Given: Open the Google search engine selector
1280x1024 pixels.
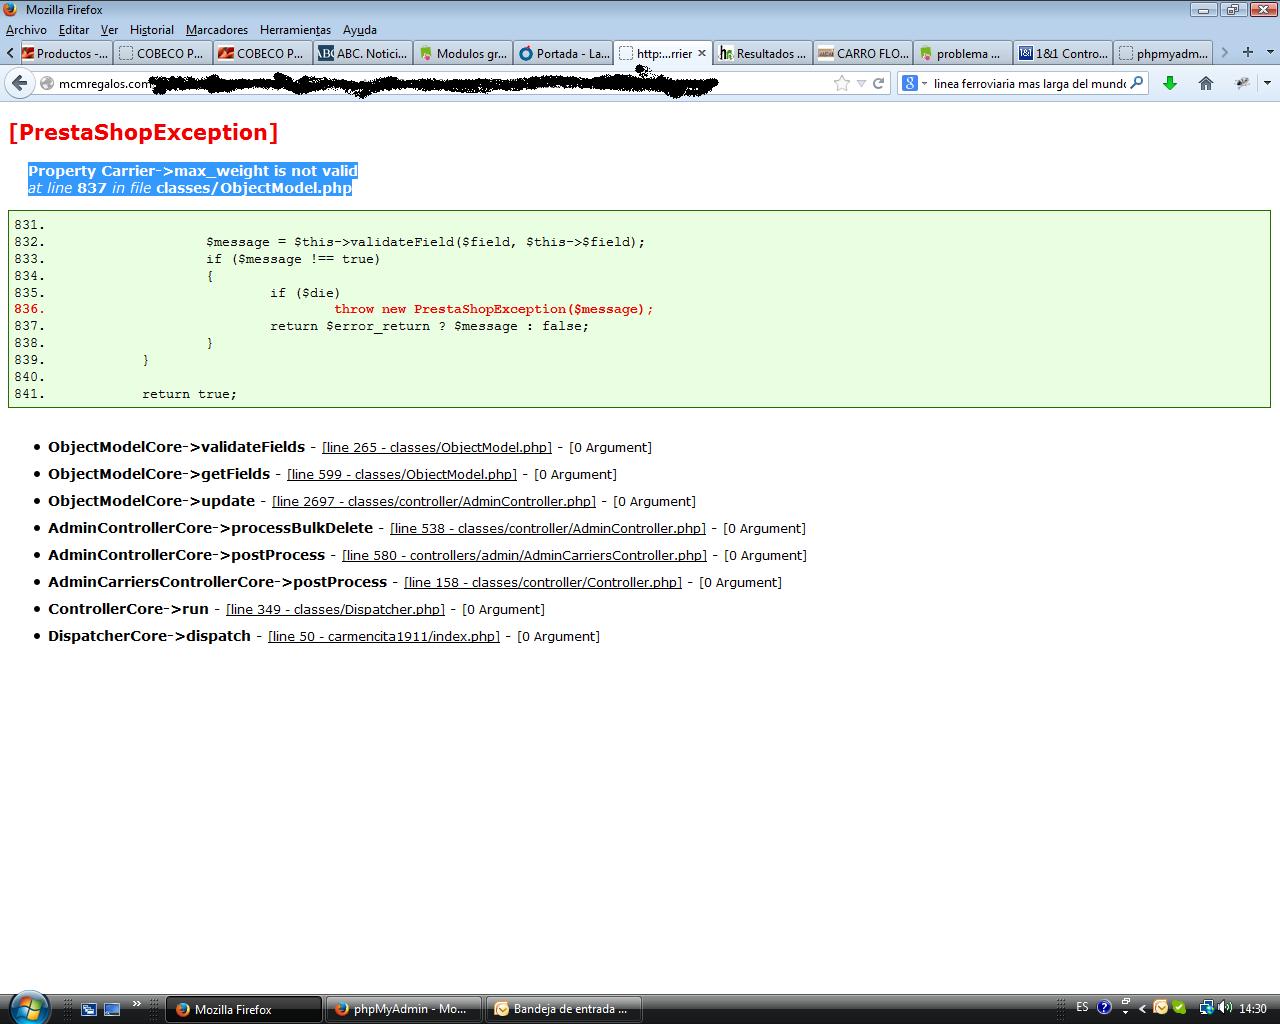Looking at the screenshot, I should coord(913,83).
